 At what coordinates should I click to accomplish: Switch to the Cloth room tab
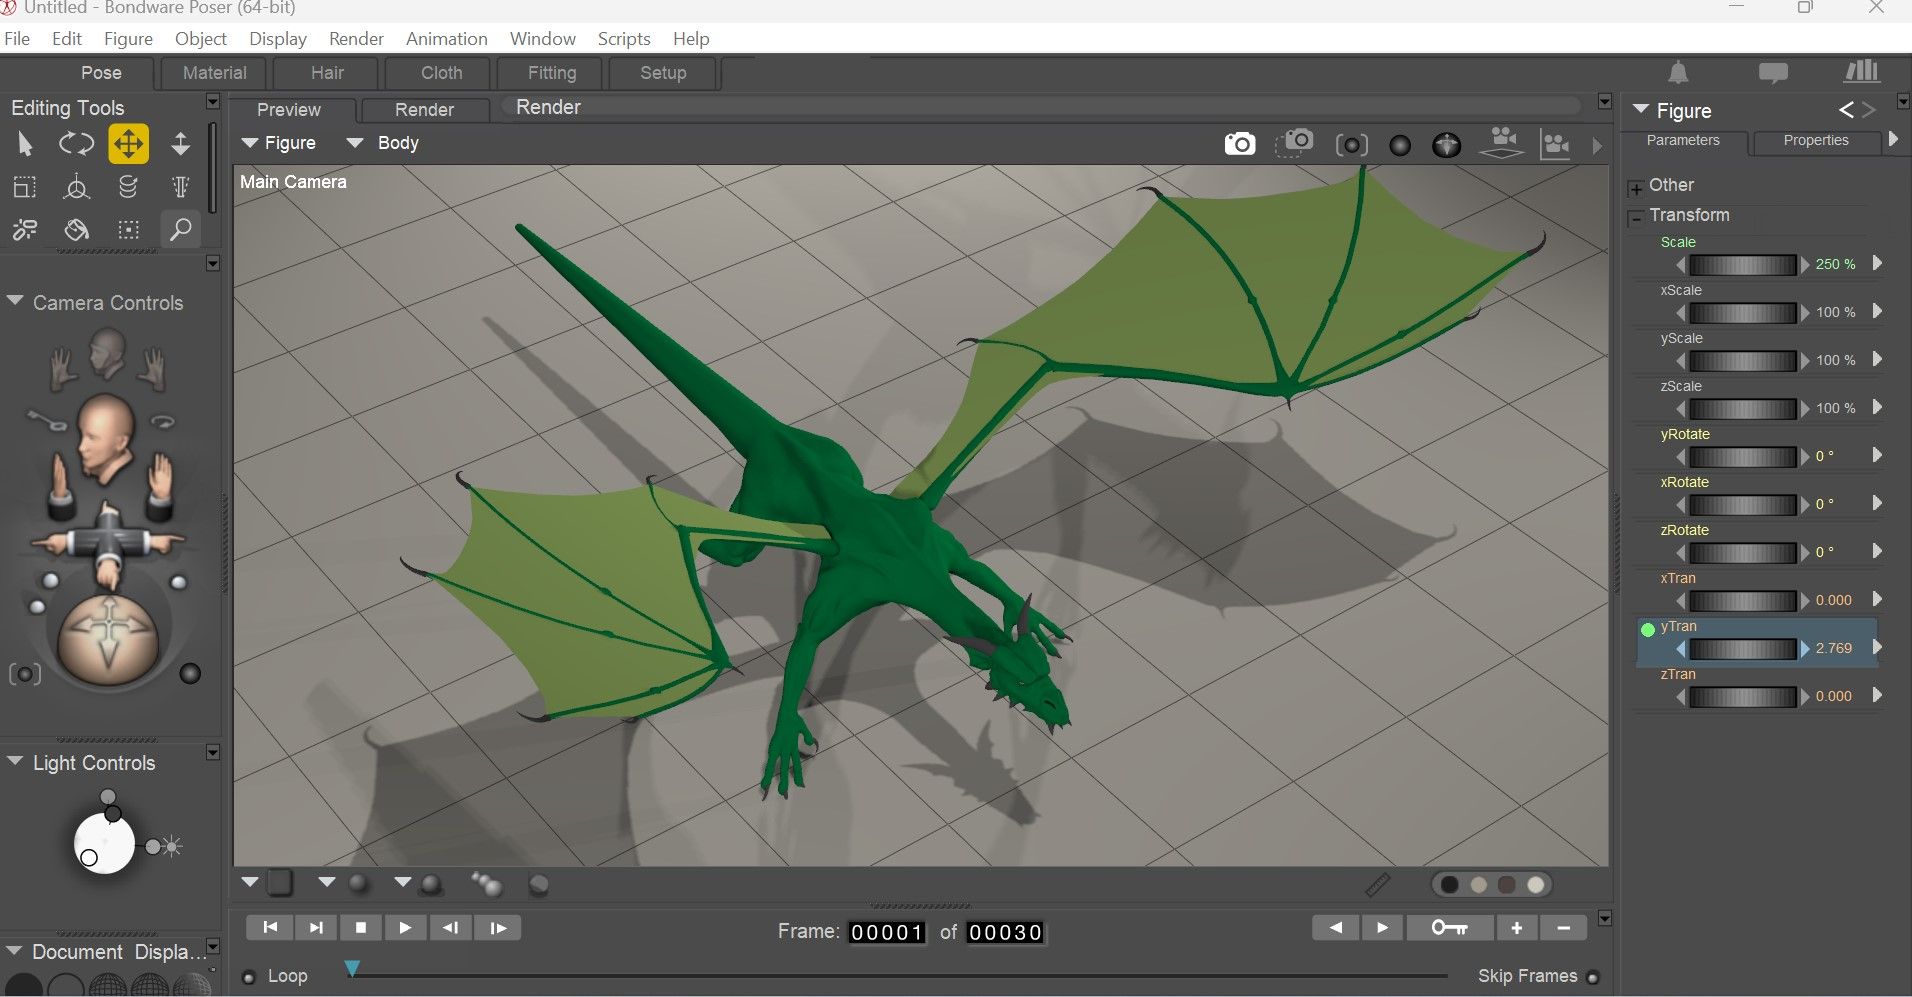(x=441, y=73)
